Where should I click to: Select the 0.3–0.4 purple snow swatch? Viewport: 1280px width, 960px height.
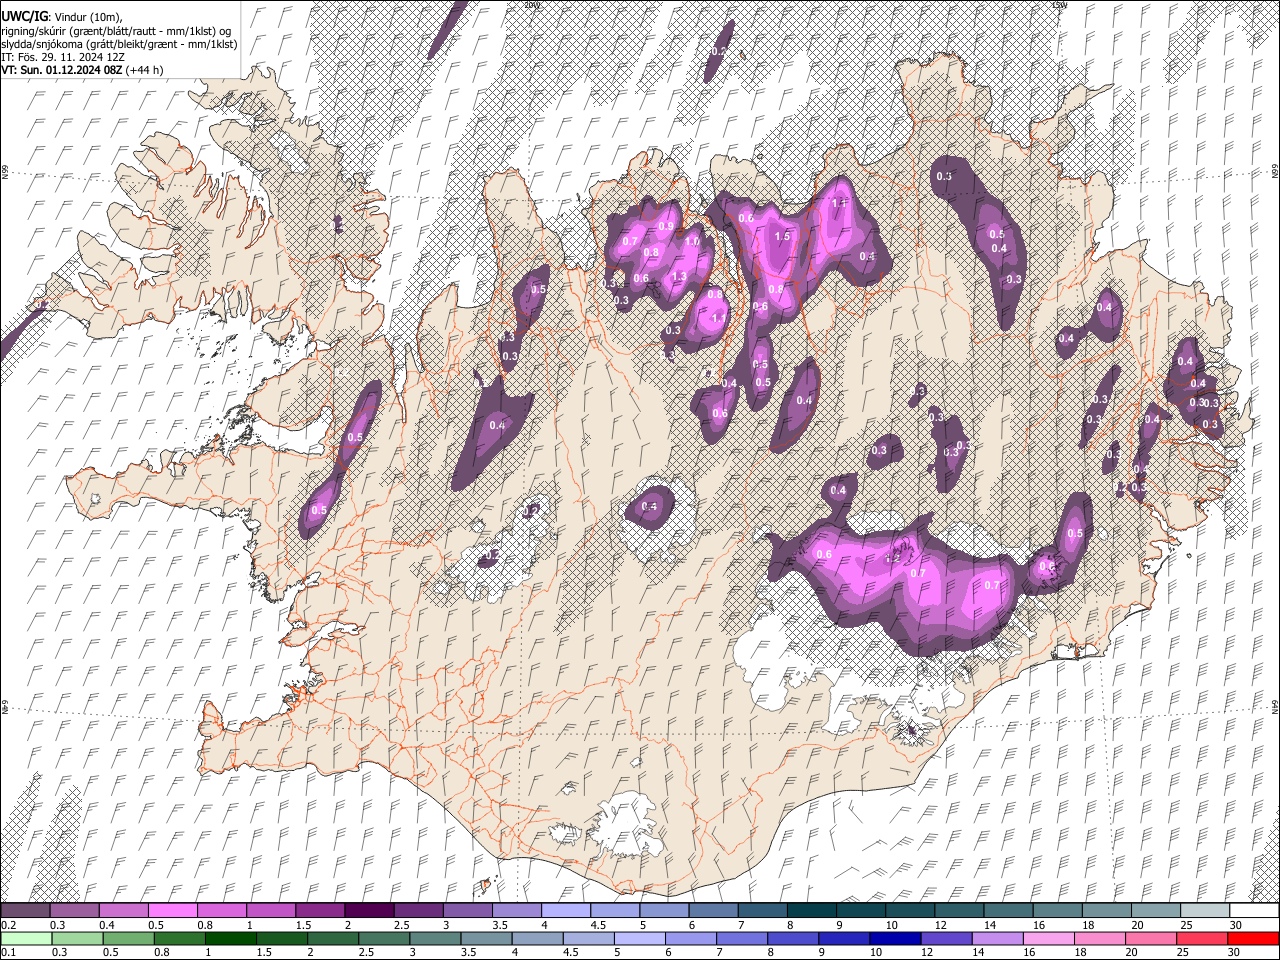tap(74, 911)
